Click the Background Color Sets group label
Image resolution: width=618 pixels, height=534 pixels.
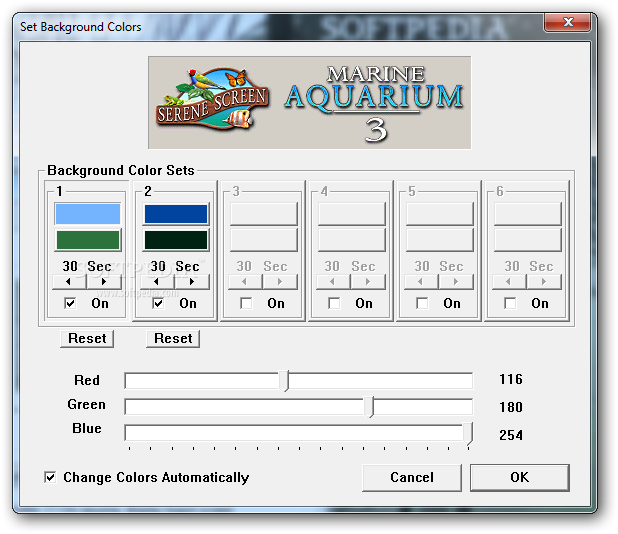tap(121, 170)
